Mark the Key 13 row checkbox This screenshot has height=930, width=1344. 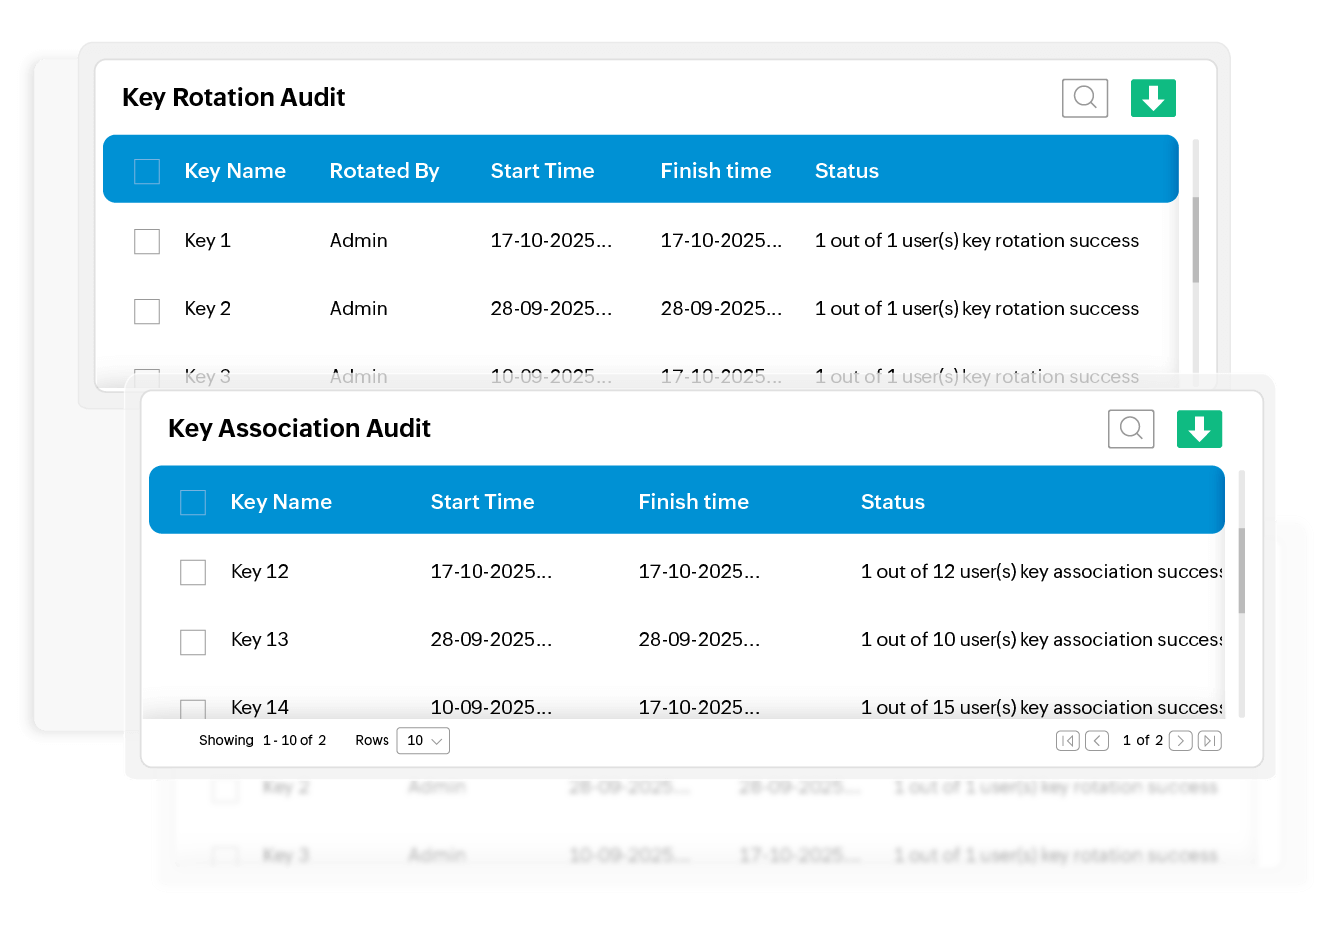tap(193, 641)
